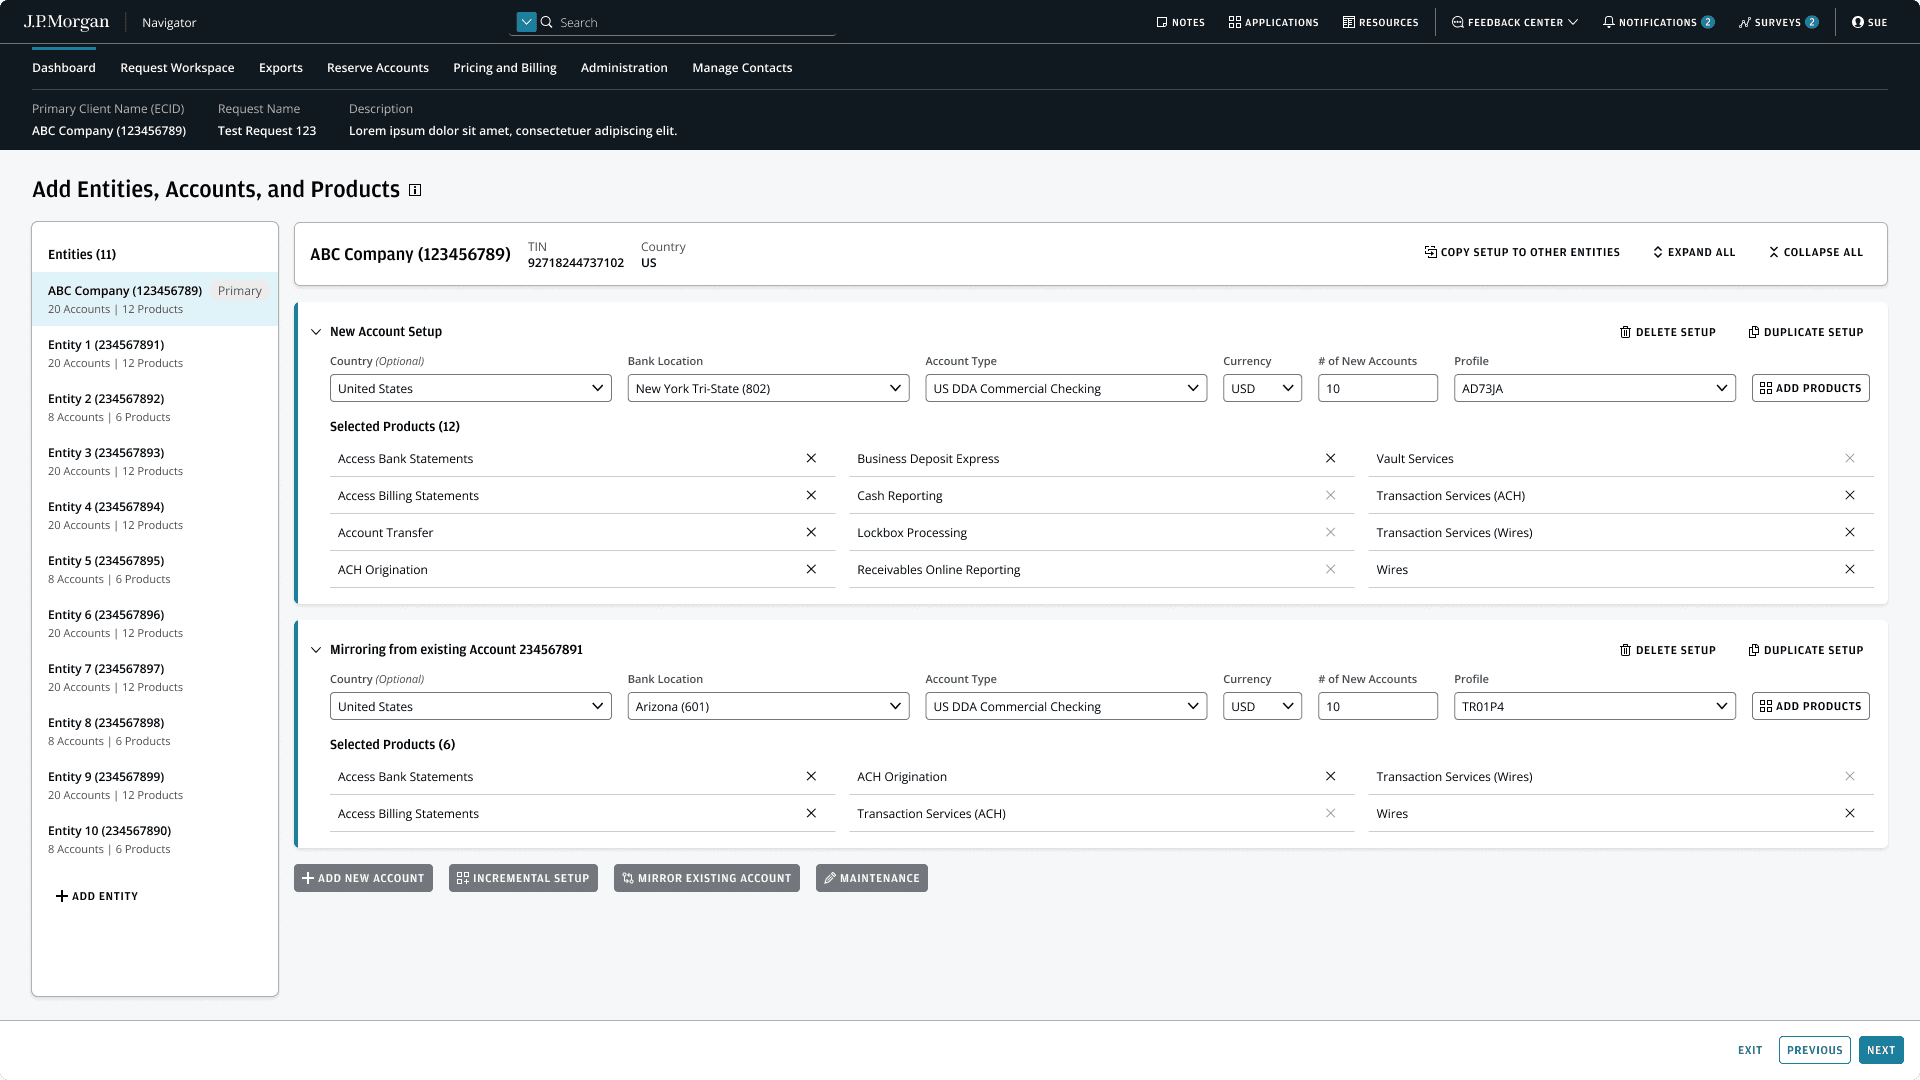
Task: Delete the New Account Setup section
Action: (1667, 332)
